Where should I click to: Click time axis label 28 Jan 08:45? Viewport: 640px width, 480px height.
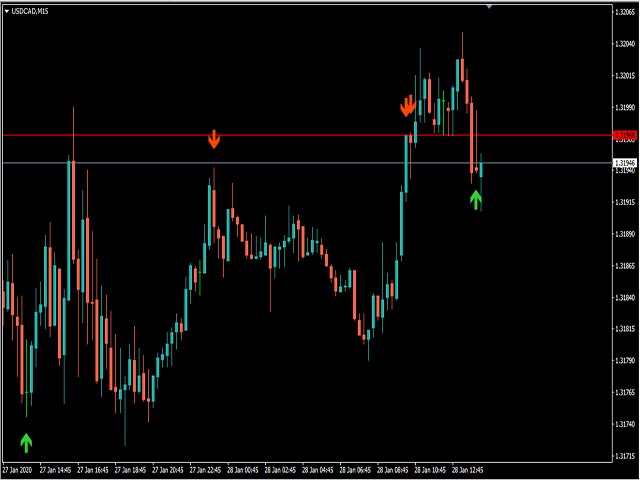(393, 470)
